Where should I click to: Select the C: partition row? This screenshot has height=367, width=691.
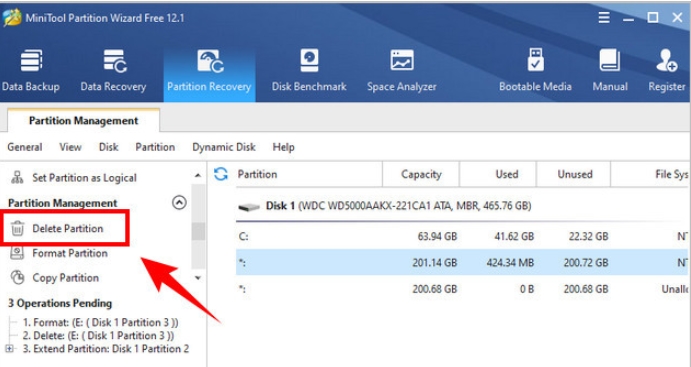pos(462,237)
